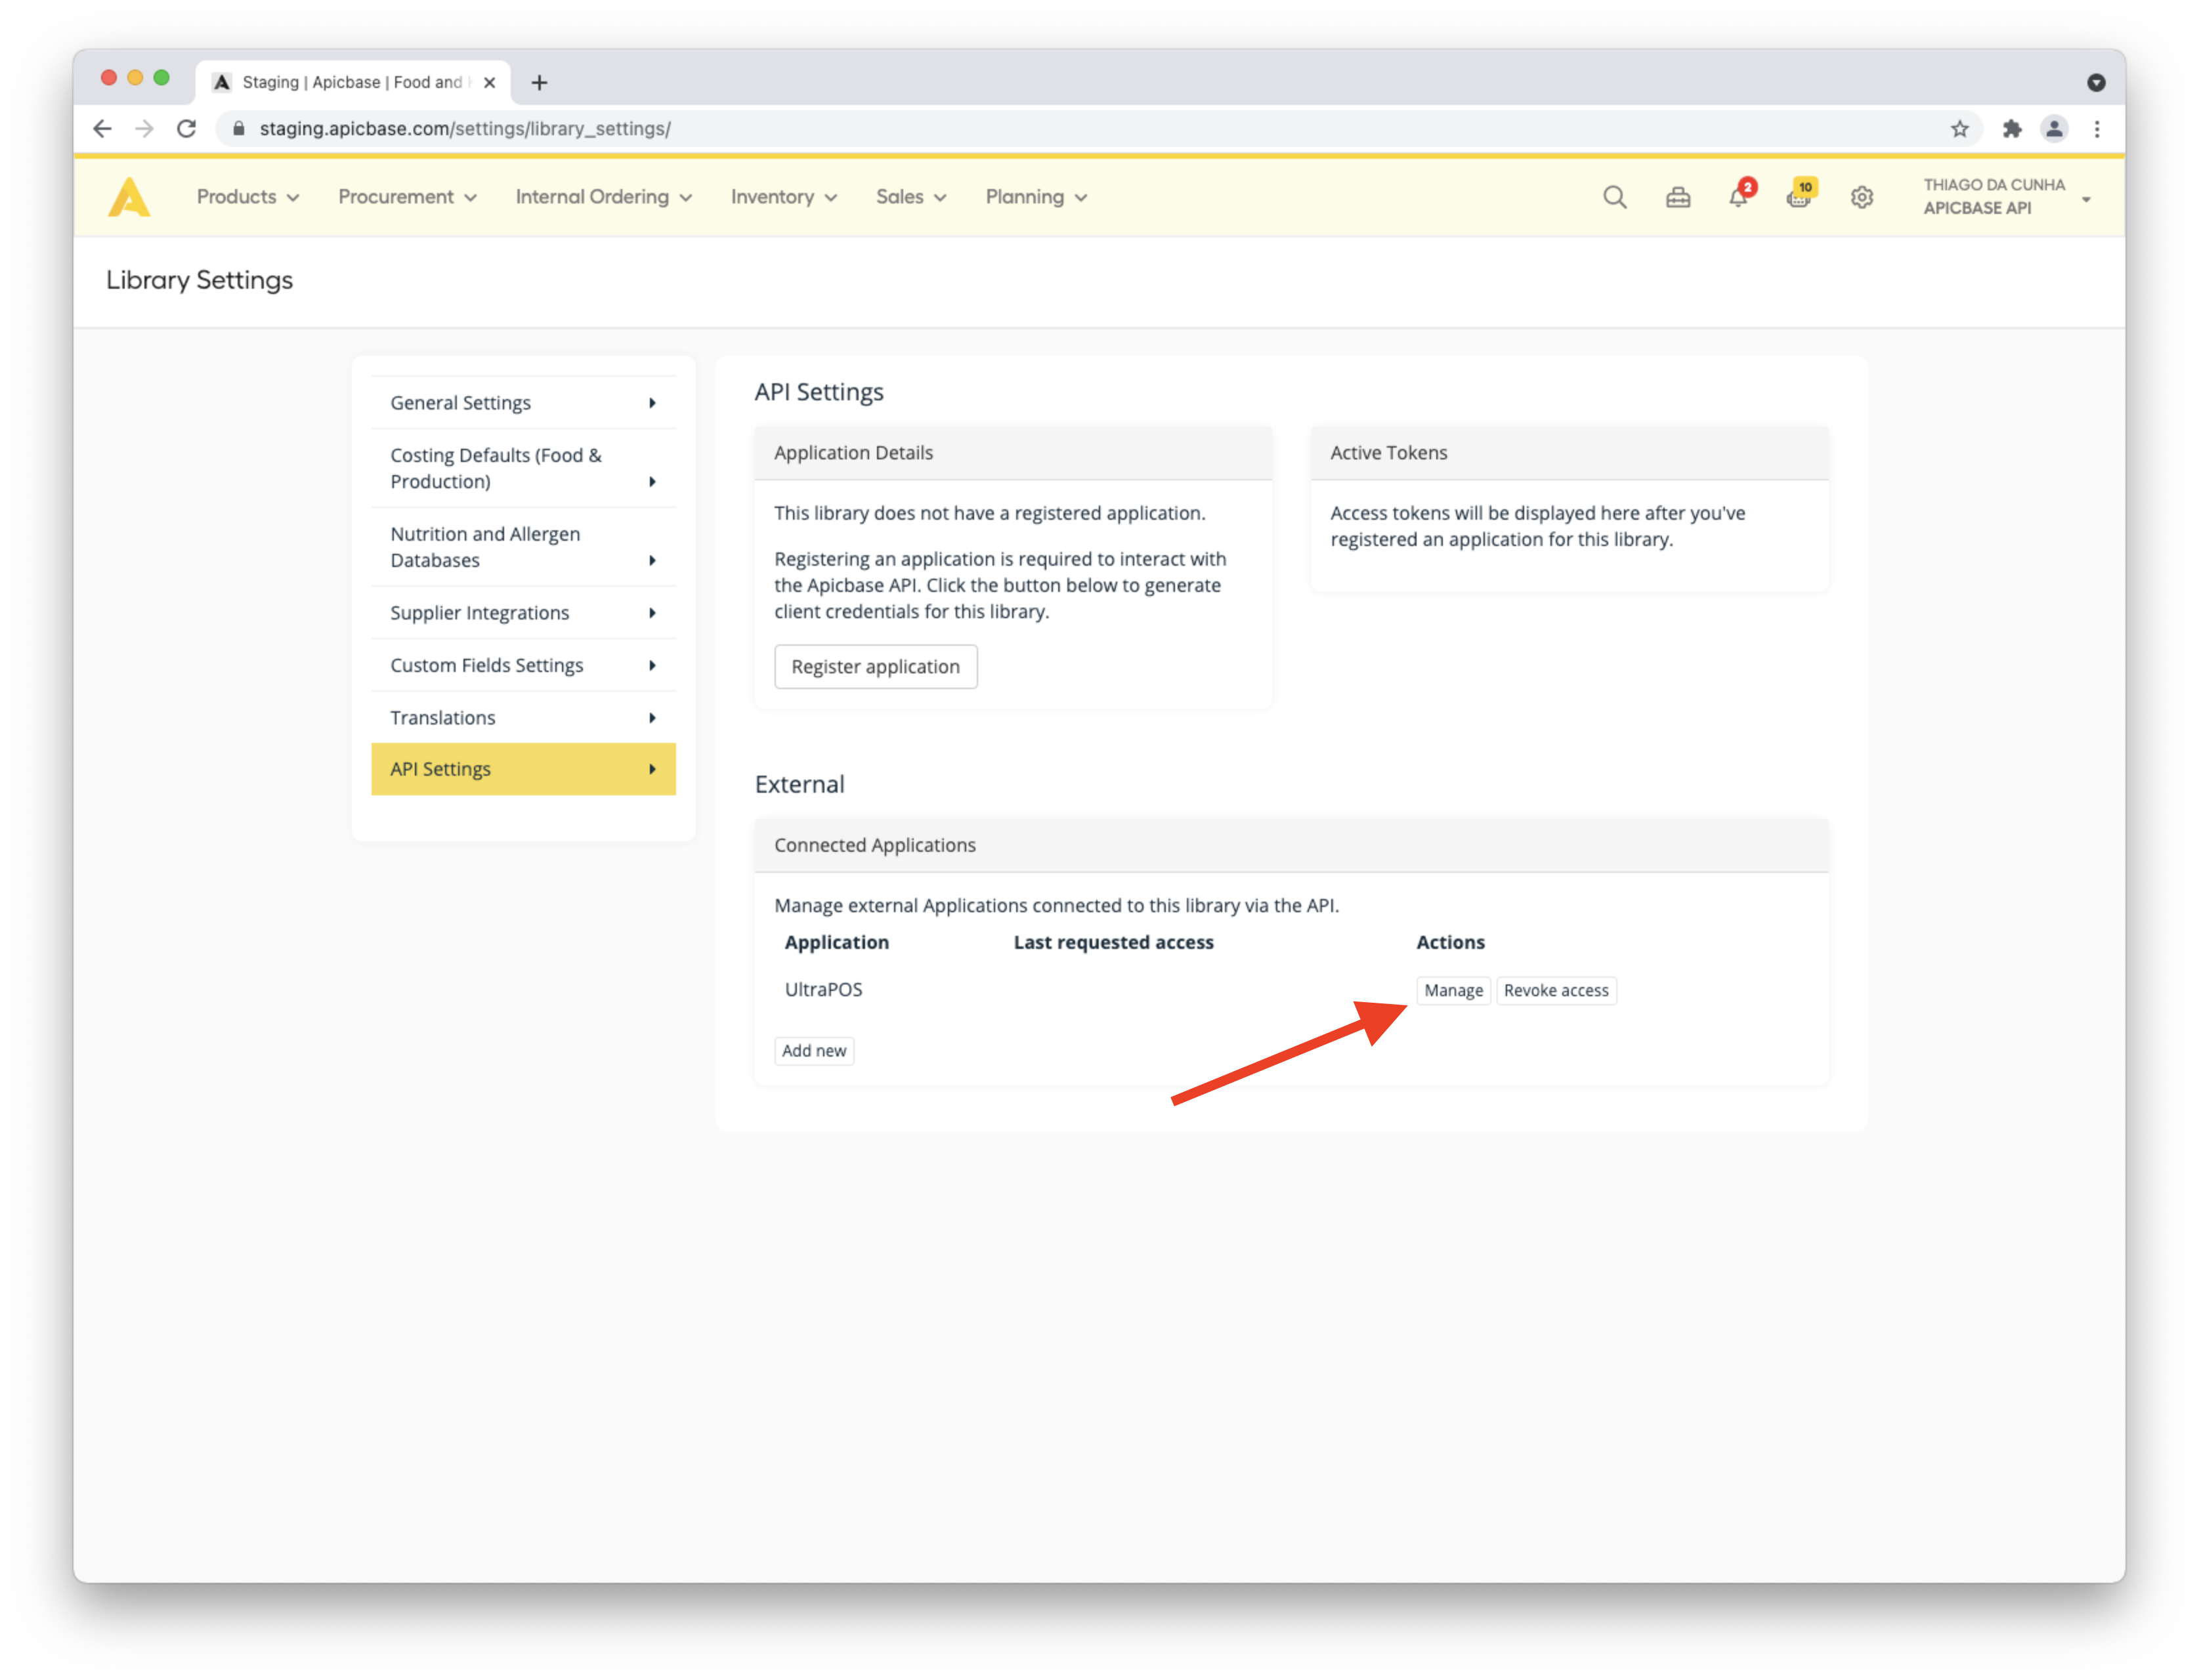Image resolution: width=2199 pixels, height=1680 pixels.
Task: Click the browser forward arrow
Action: coord(144,128)
